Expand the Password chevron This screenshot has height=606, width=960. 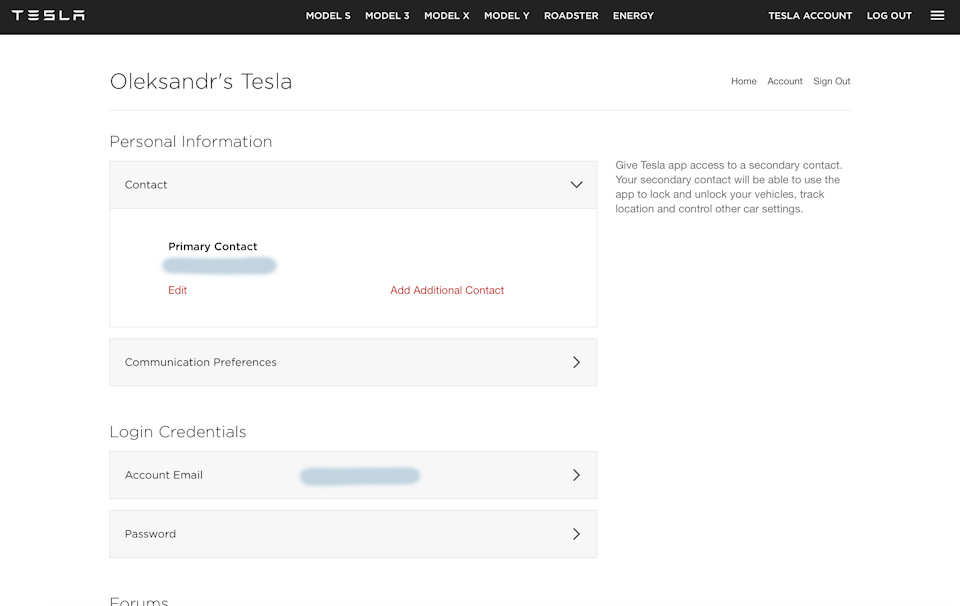576,534
